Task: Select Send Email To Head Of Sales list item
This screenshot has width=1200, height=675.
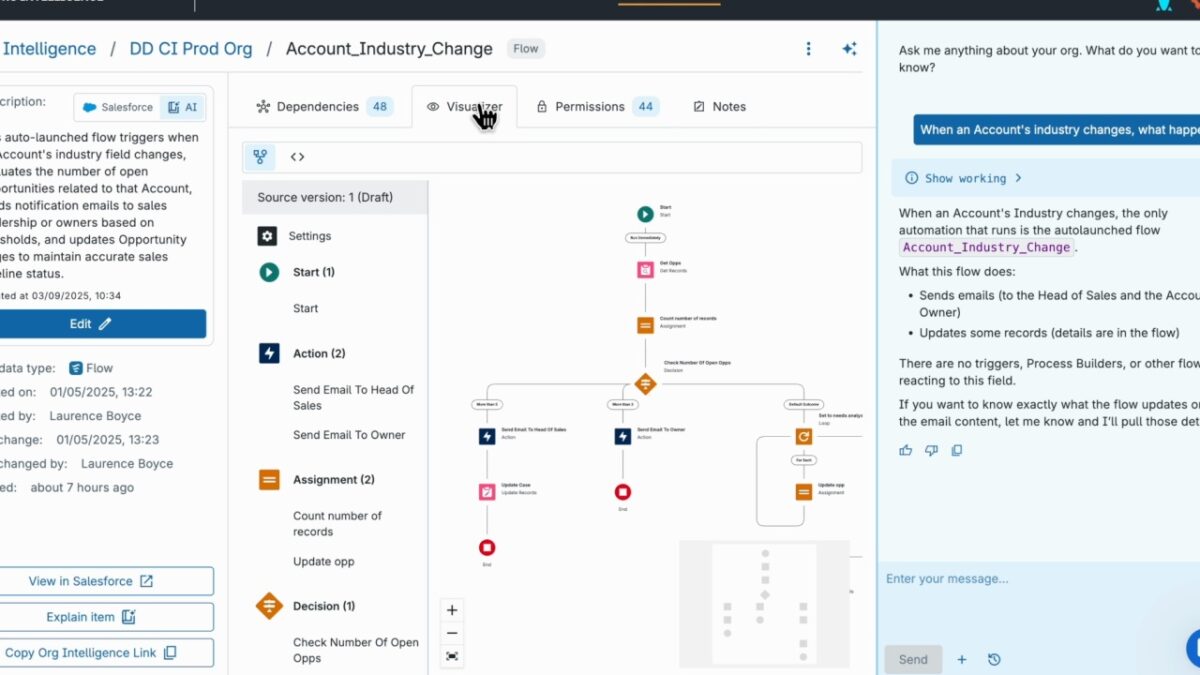Action: pos(353,398)
